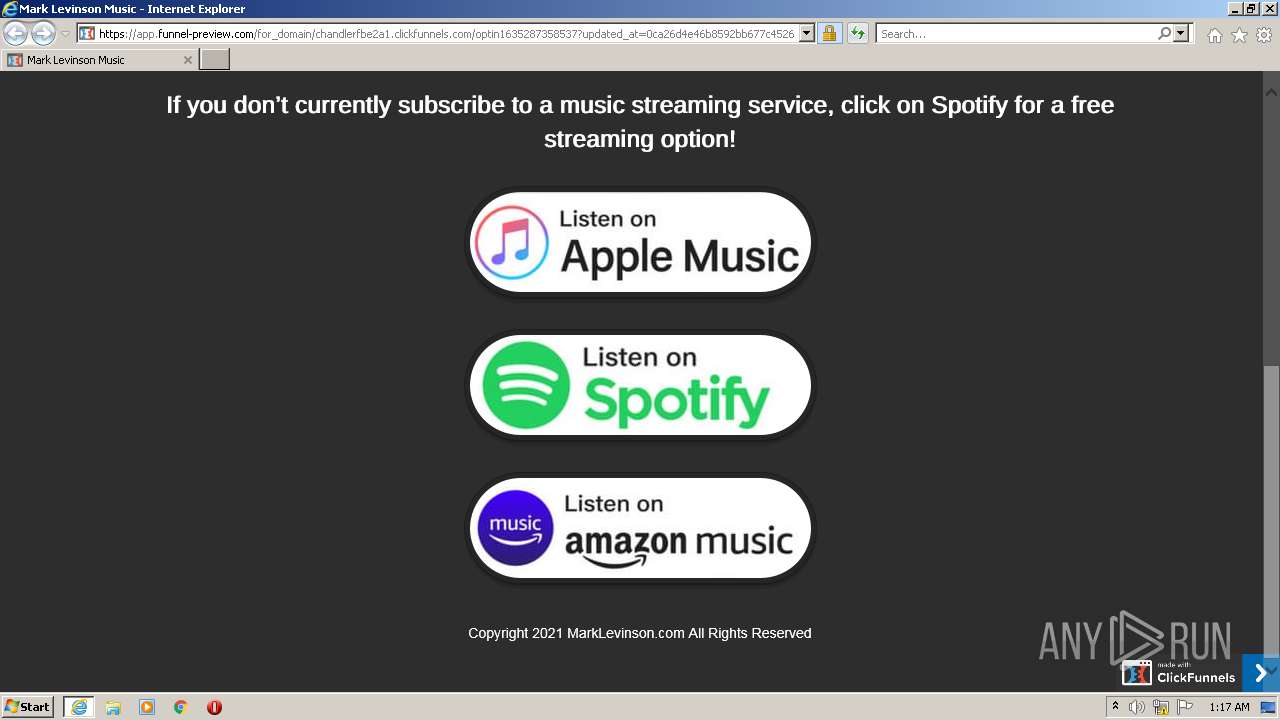Click the blue next arrow button
Viewport: 1280px width, 720px height.
(1260, 673)
